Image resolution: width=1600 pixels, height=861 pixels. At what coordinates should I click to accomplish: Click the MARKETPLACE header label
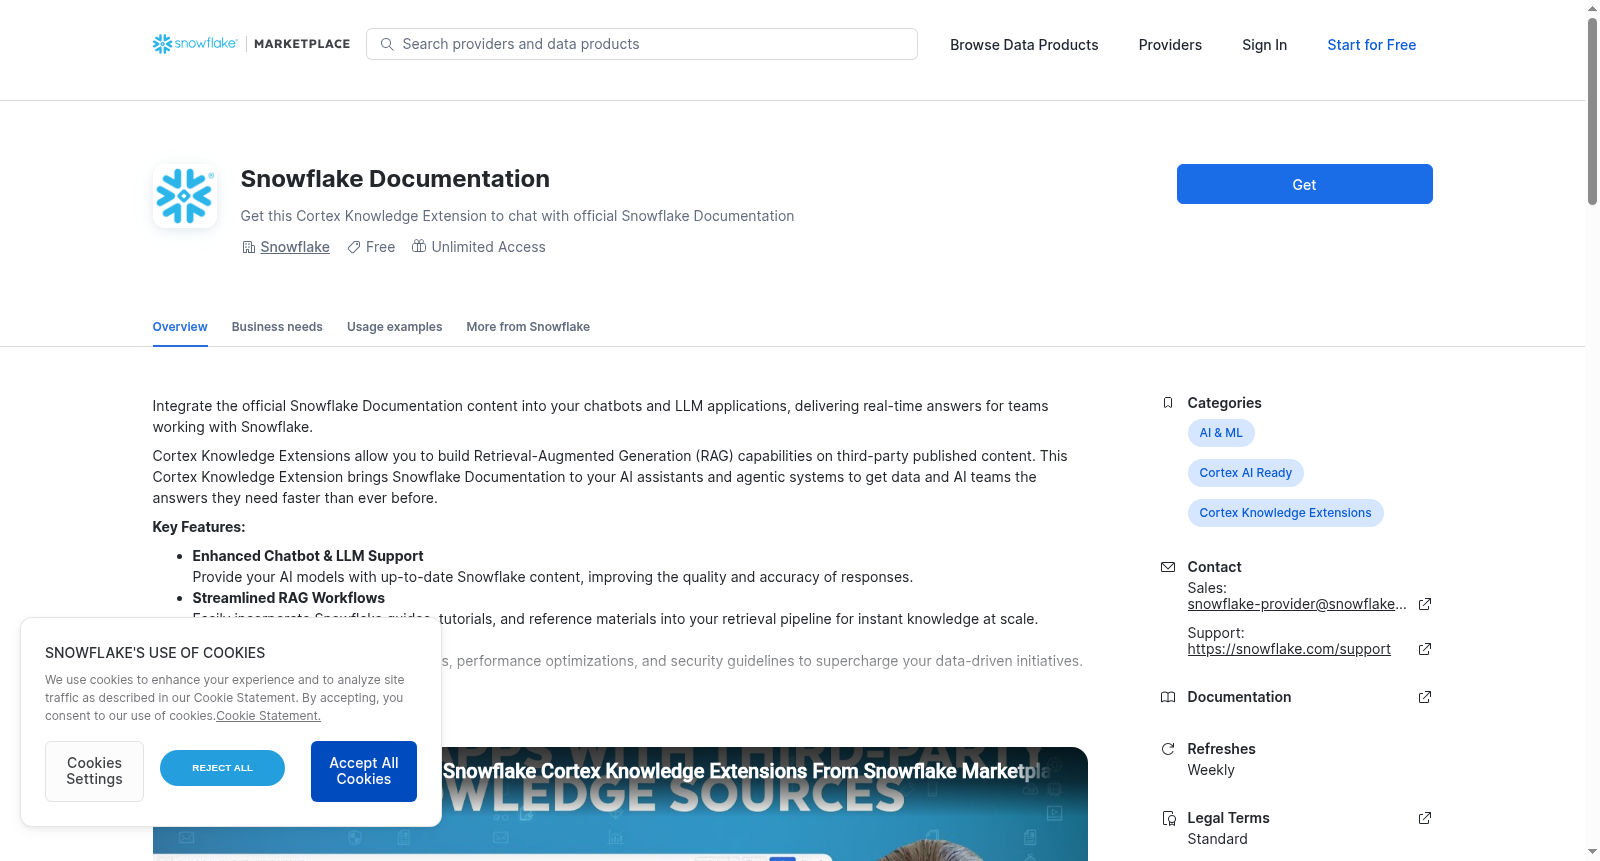302,44
